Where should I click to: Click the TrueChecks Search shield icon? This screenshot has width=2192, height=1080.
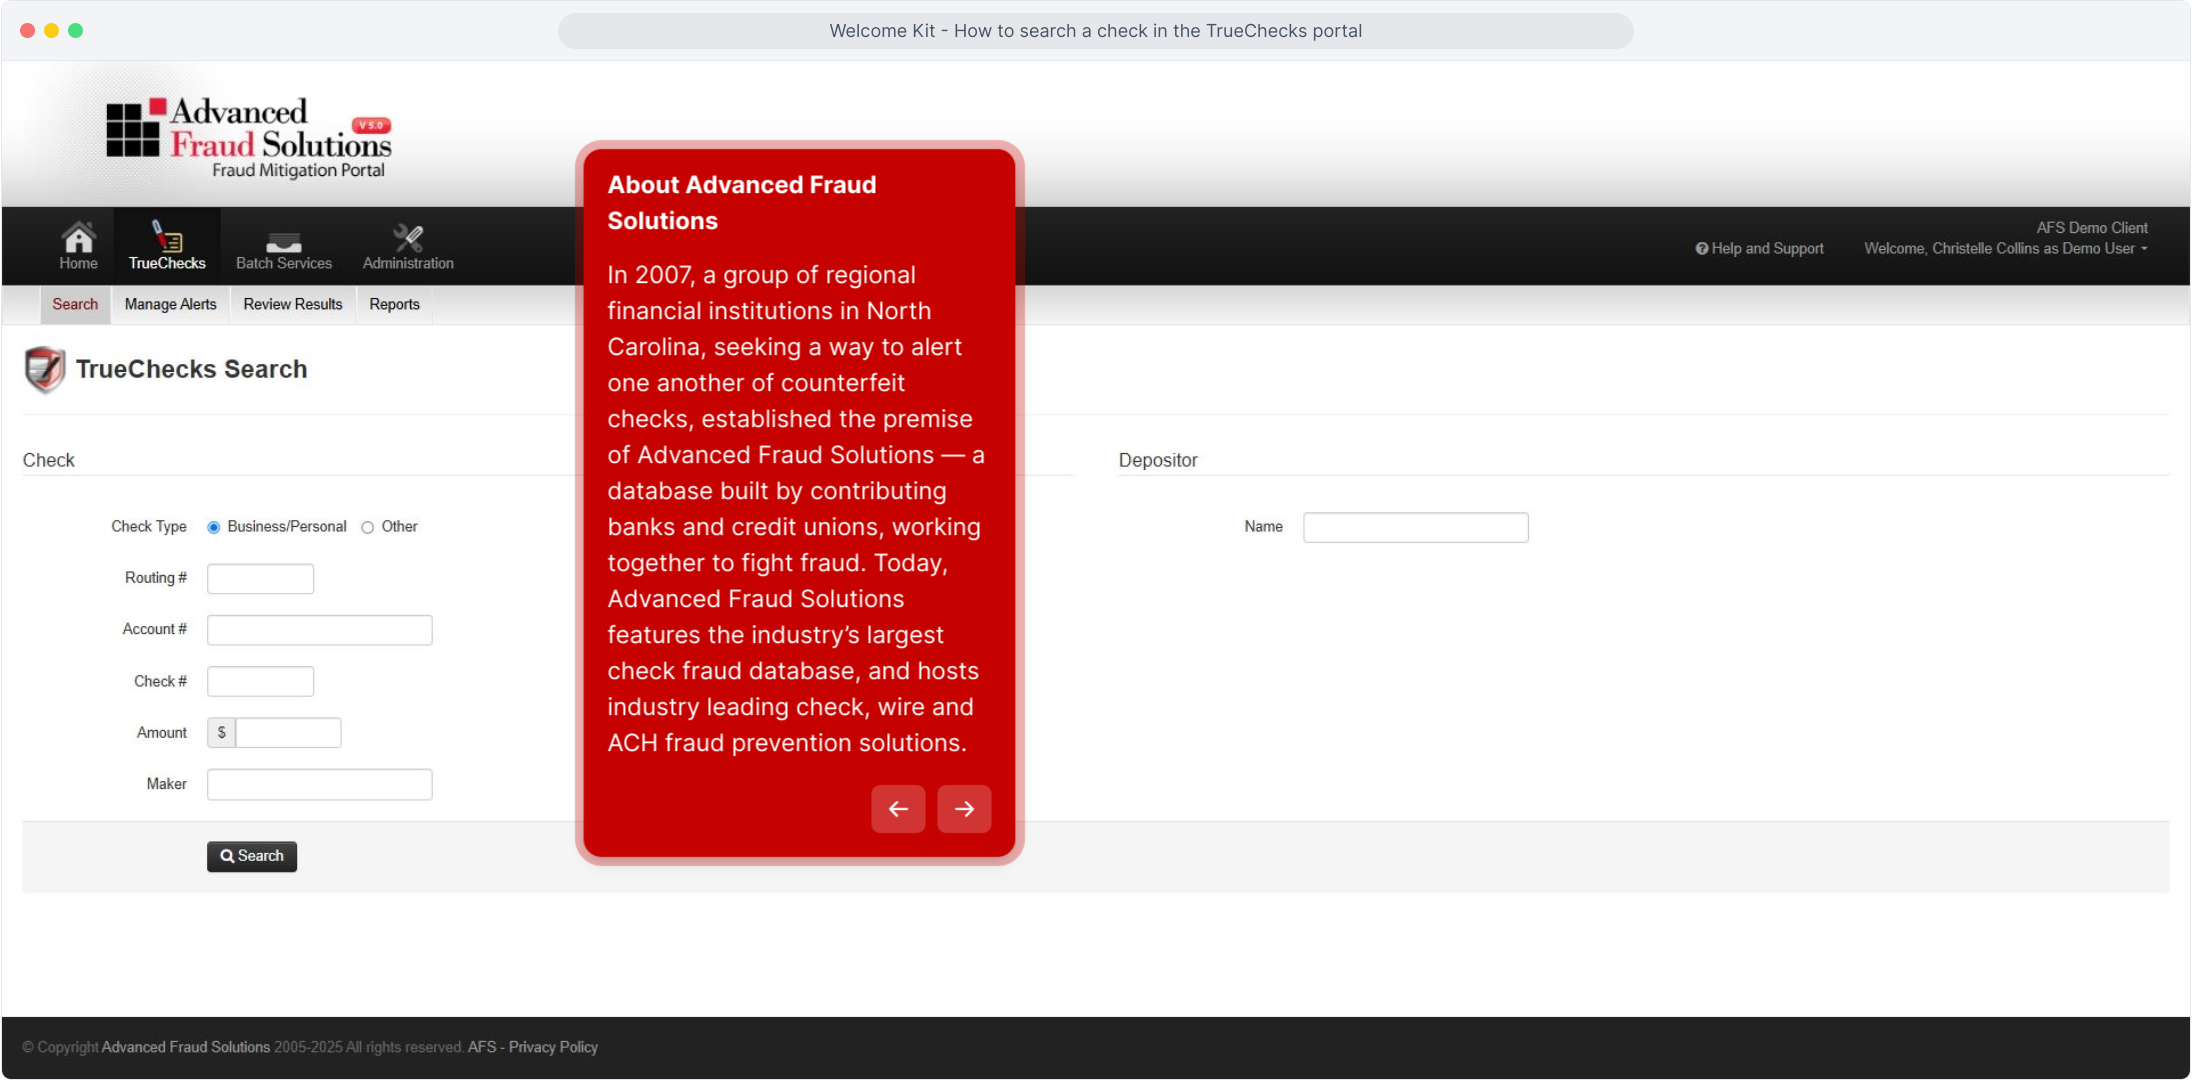tap(44, 369)
